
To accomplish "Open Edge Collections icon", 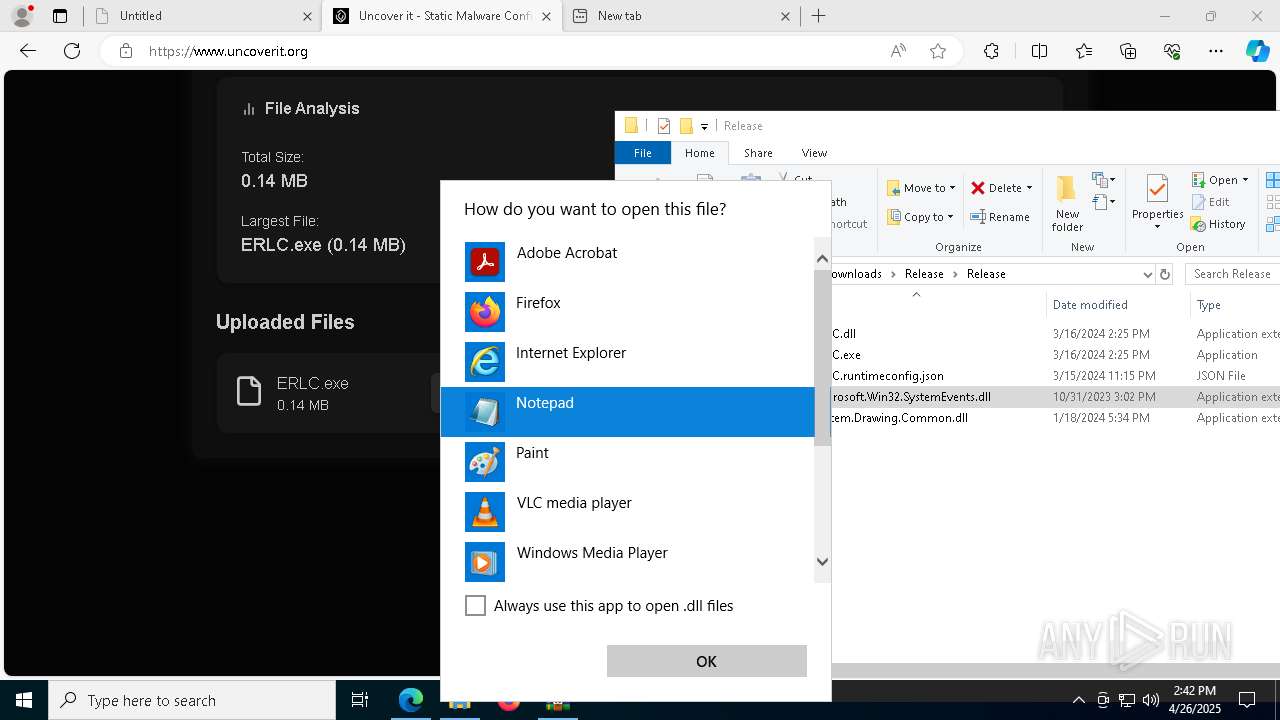I will pos(1128,51).
